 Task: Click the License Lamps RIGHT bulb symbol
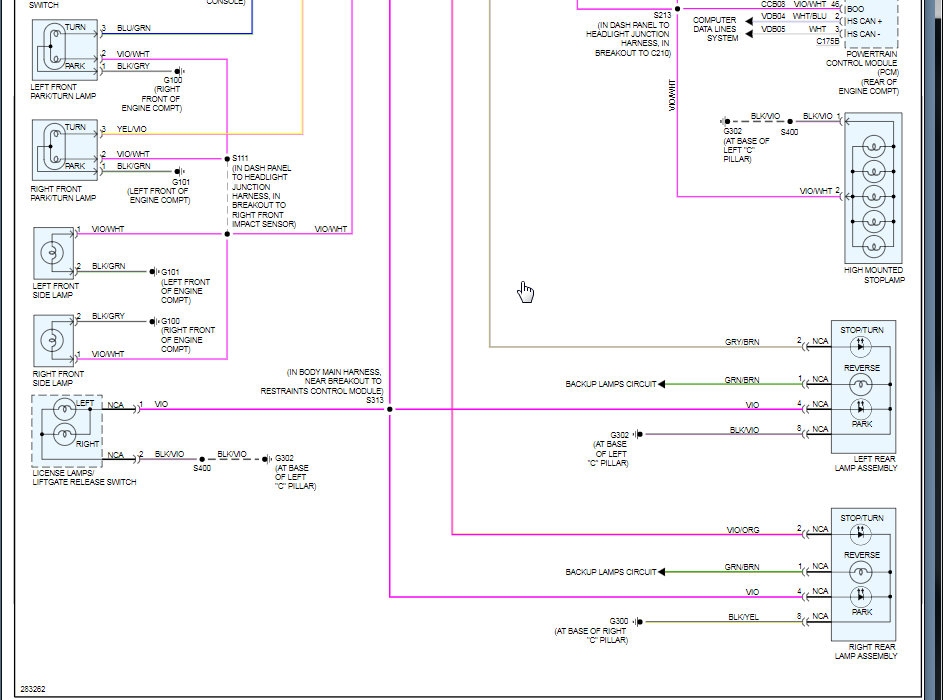point(65,434)
